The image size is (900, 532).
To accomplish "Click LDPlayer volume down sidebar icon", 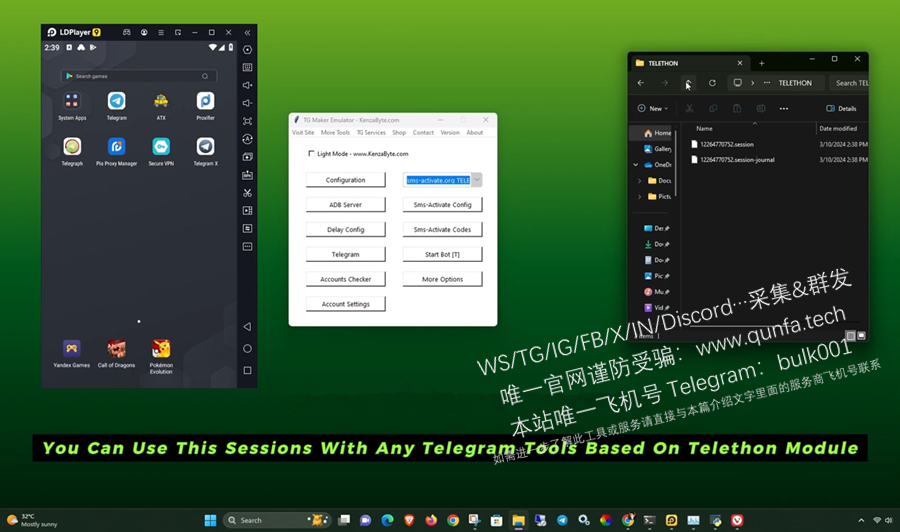I will click(247, 103).
